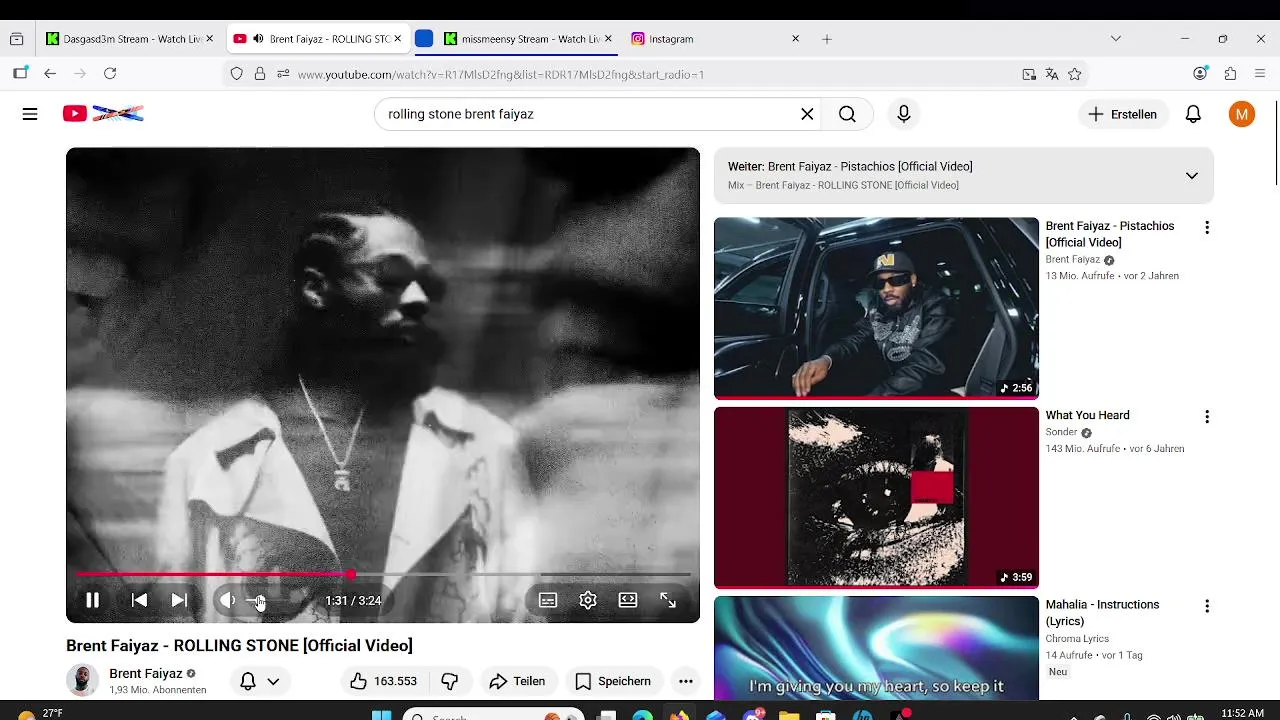Open recent browsing tab icon

[x=16, y=39]
